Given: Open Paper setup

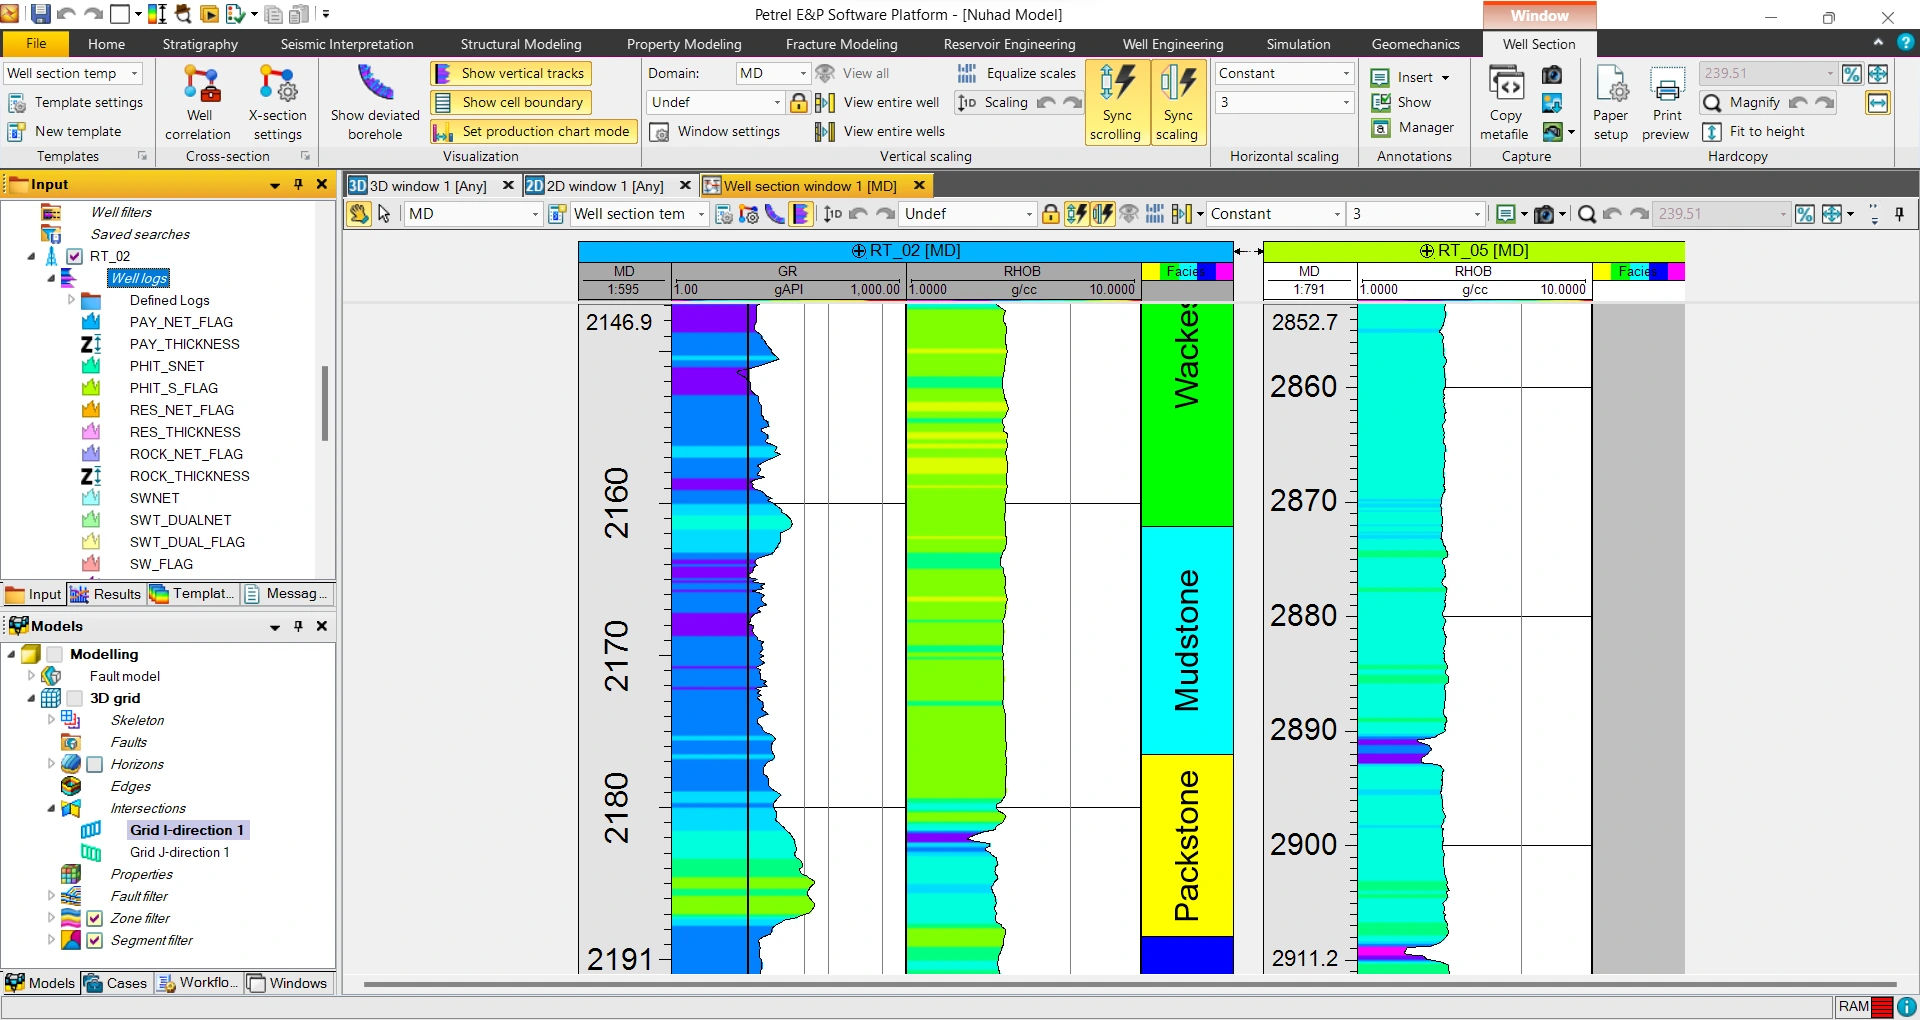Looking at the screenshot, I should (1611, 103).
